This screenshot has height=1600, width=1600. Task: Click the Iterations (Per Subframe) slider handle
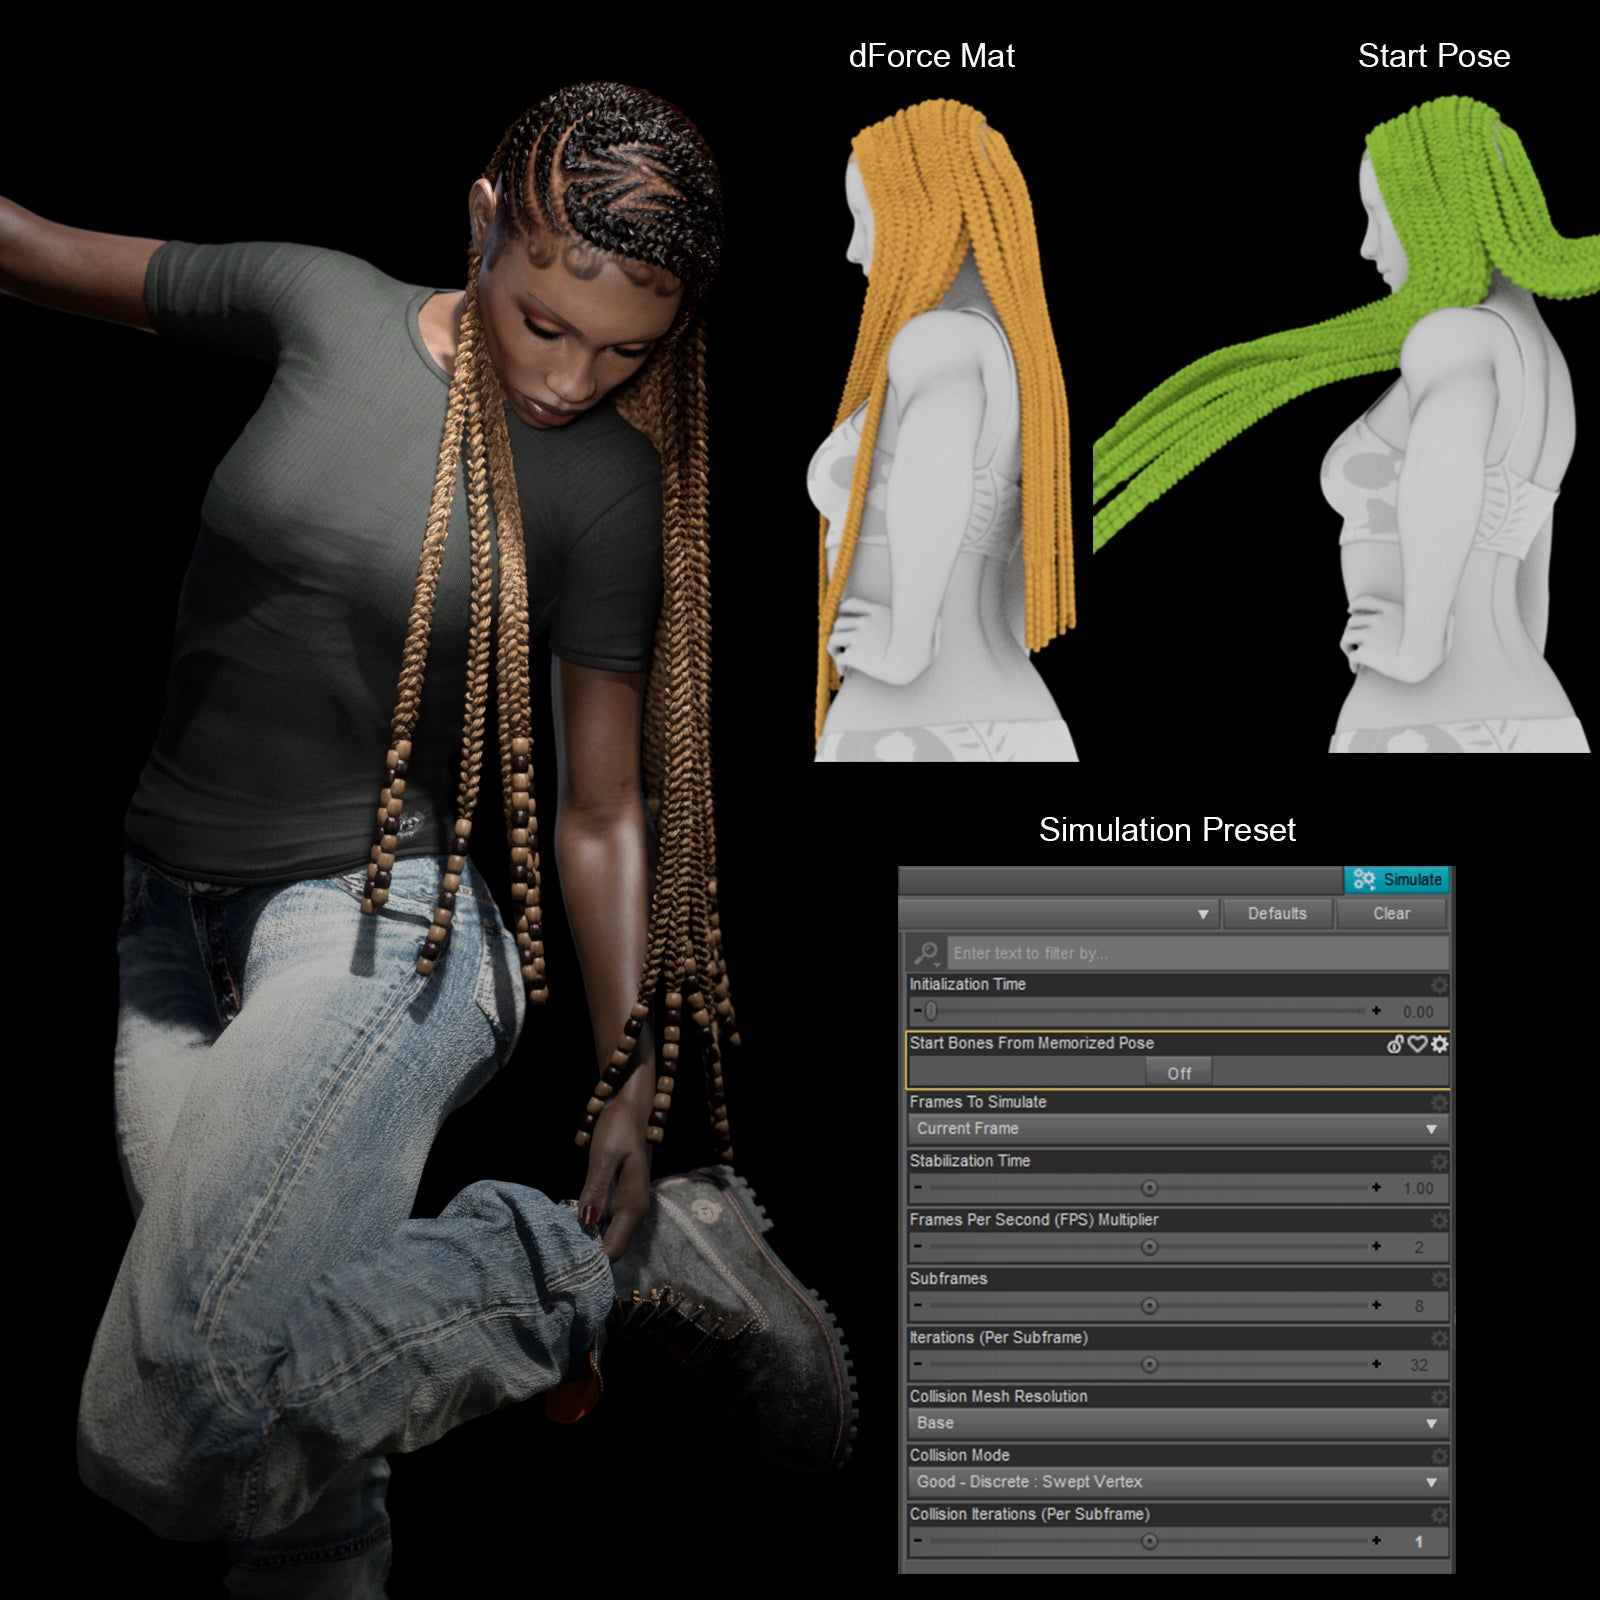[x=1149, y=1365]
